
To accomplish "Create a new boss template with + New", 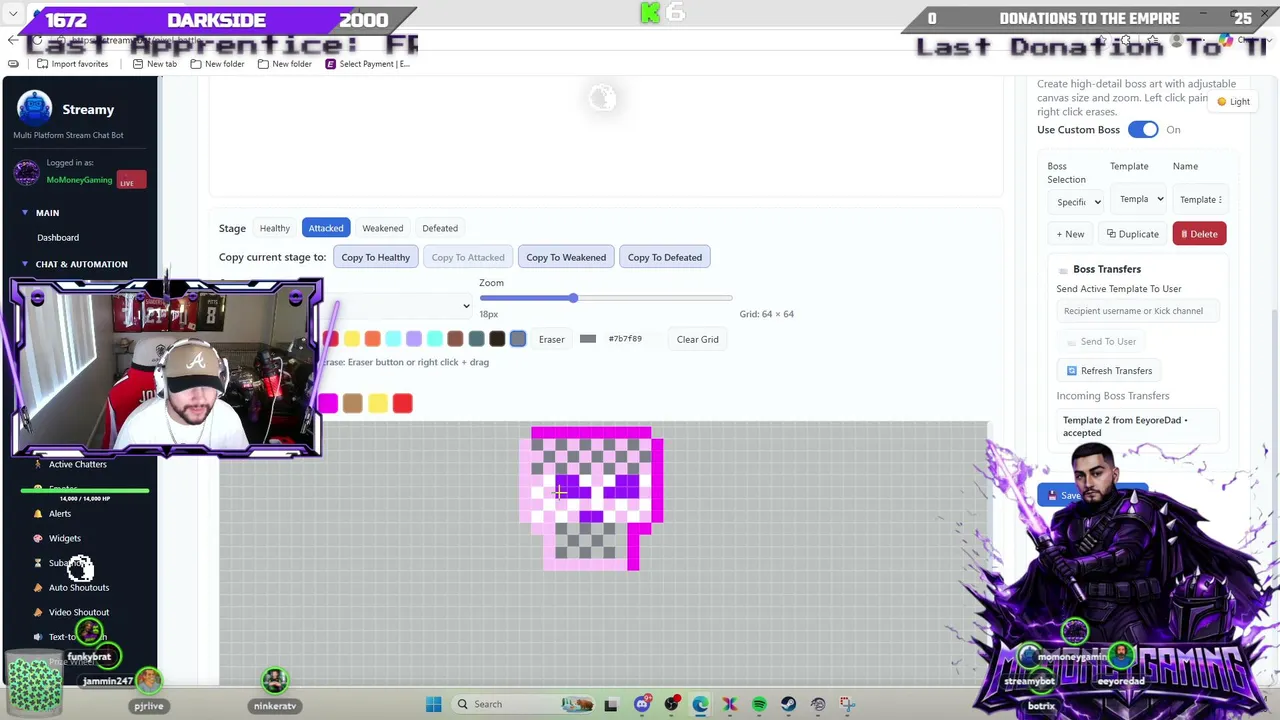I will (x=1071, y=234).
